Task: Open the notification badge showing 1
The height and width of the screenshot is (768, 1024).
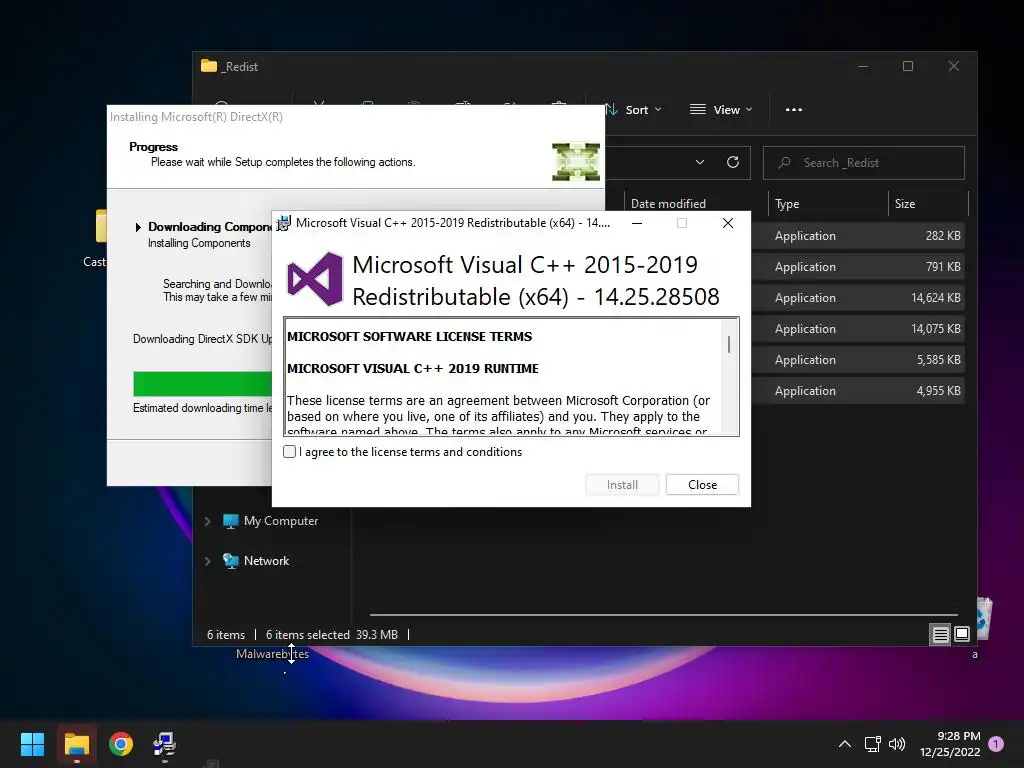Action: [996, 744]
